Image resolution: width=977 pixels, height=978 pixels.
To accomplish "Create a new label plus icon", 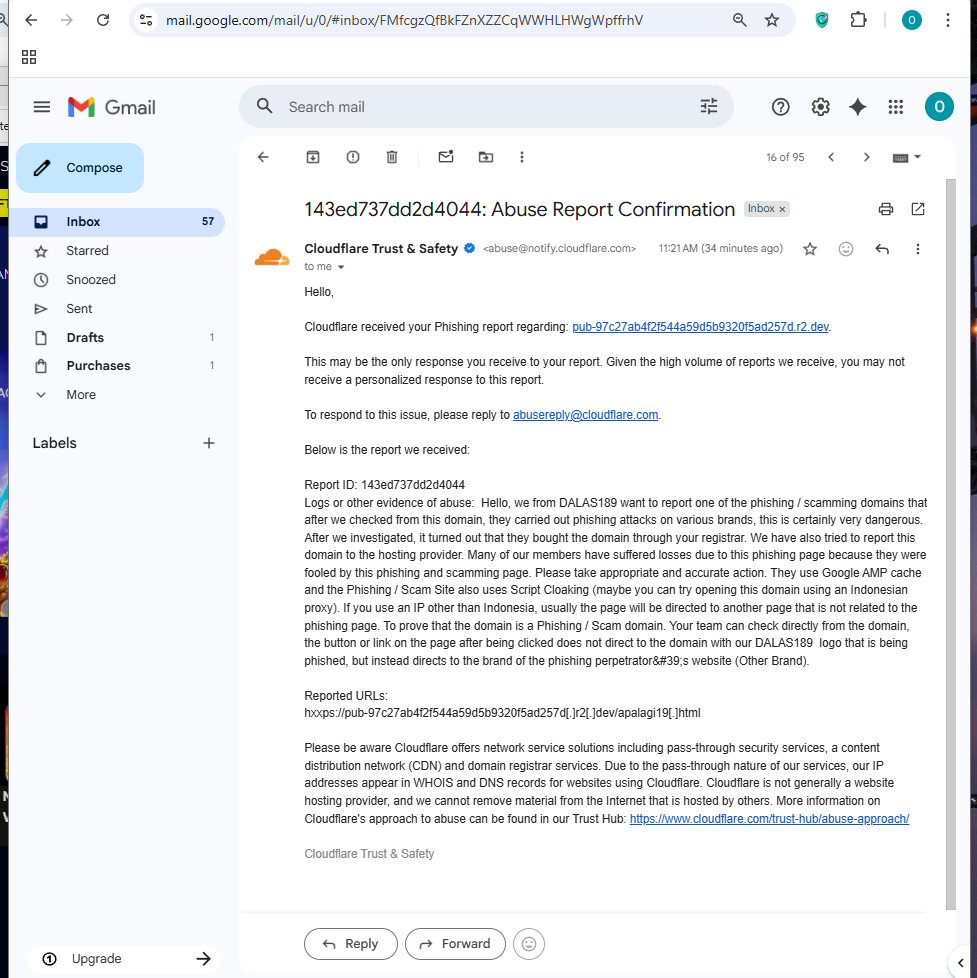I will pos(209,443).
